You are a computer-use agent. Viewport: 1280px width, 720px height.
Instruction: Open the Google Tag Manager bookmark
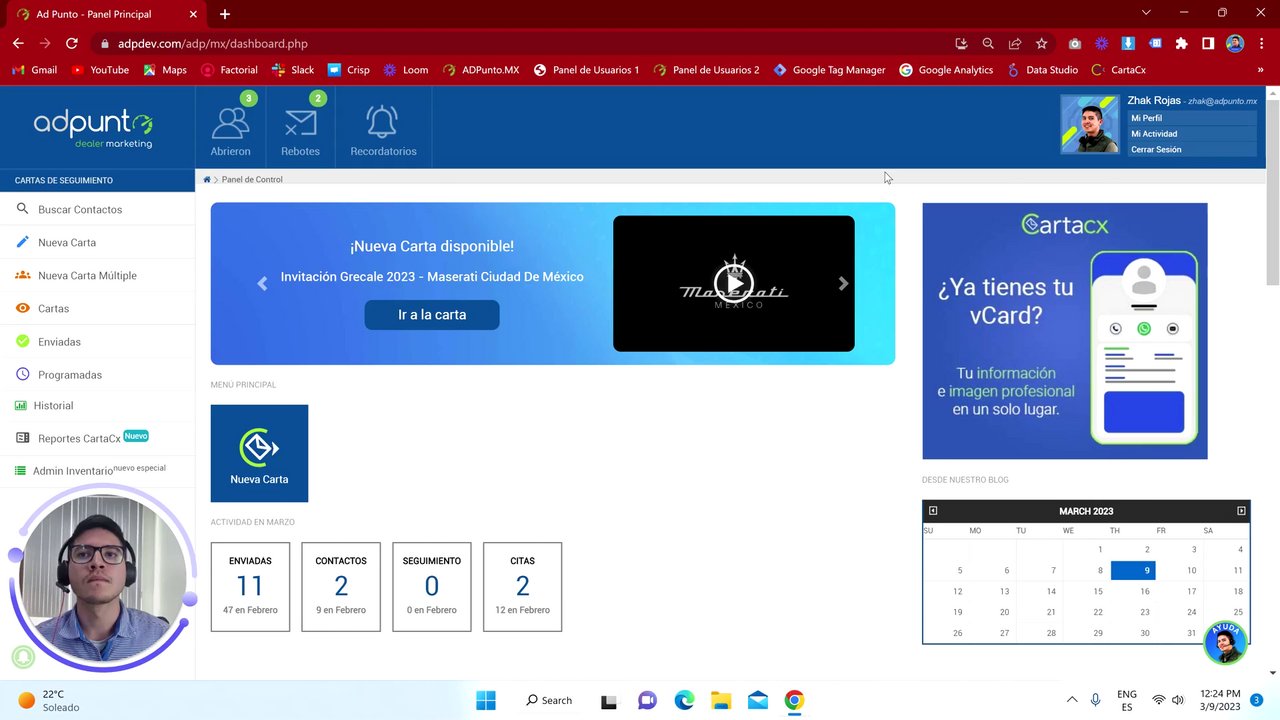coord(829,70)
